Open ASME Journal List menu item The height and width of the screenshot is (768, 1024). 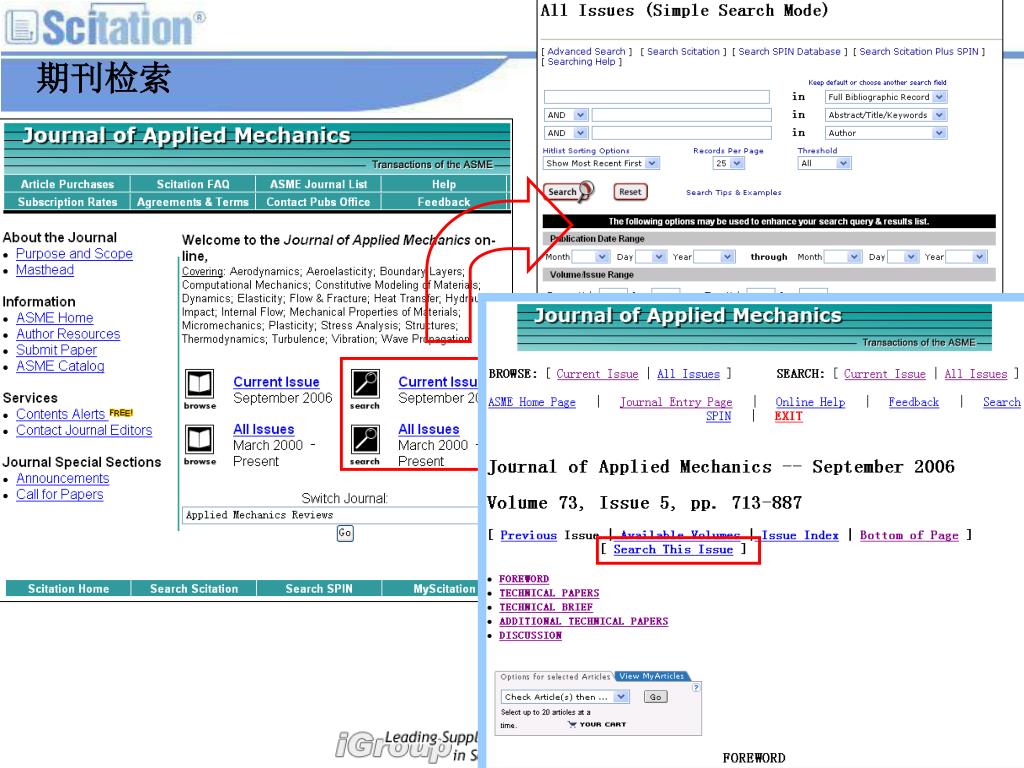pyautogui.click(x=319, y=184)
